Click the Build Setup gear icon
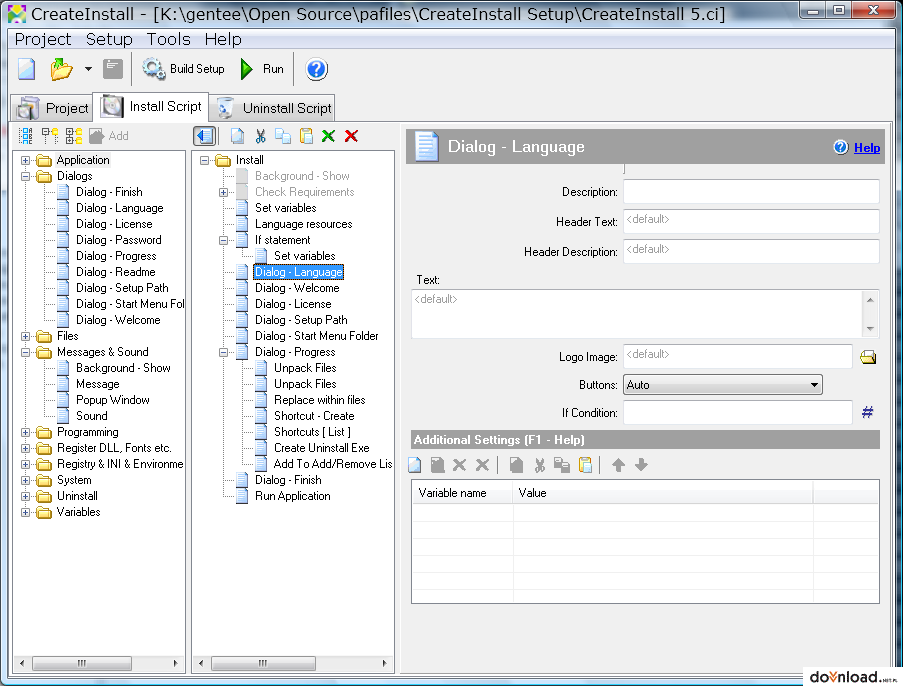 coord(154,69)
